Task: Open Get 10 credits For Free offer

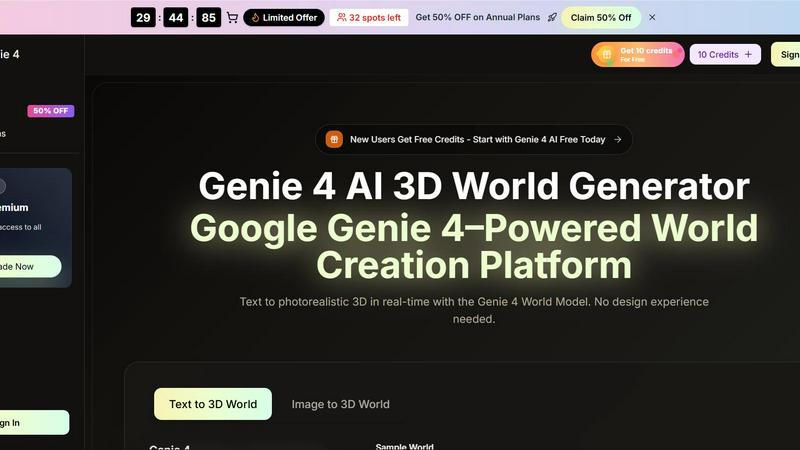Action: [x=638, y=55]
